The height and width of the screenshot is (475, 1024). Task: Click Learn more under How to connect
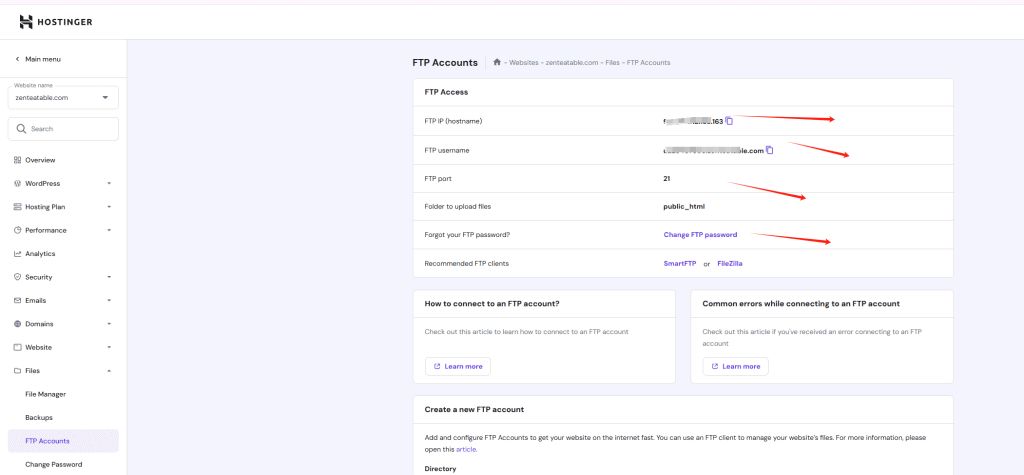458,366
